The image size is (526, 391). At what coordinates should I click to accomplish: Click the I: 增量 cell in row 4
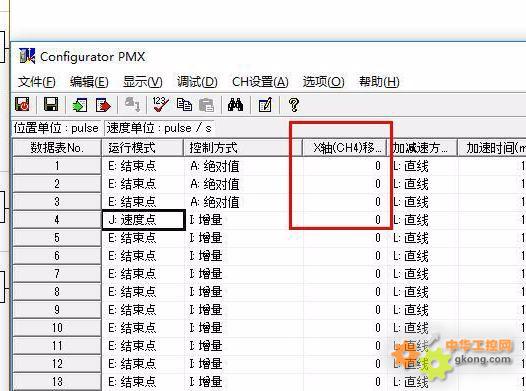coord(244,220)
